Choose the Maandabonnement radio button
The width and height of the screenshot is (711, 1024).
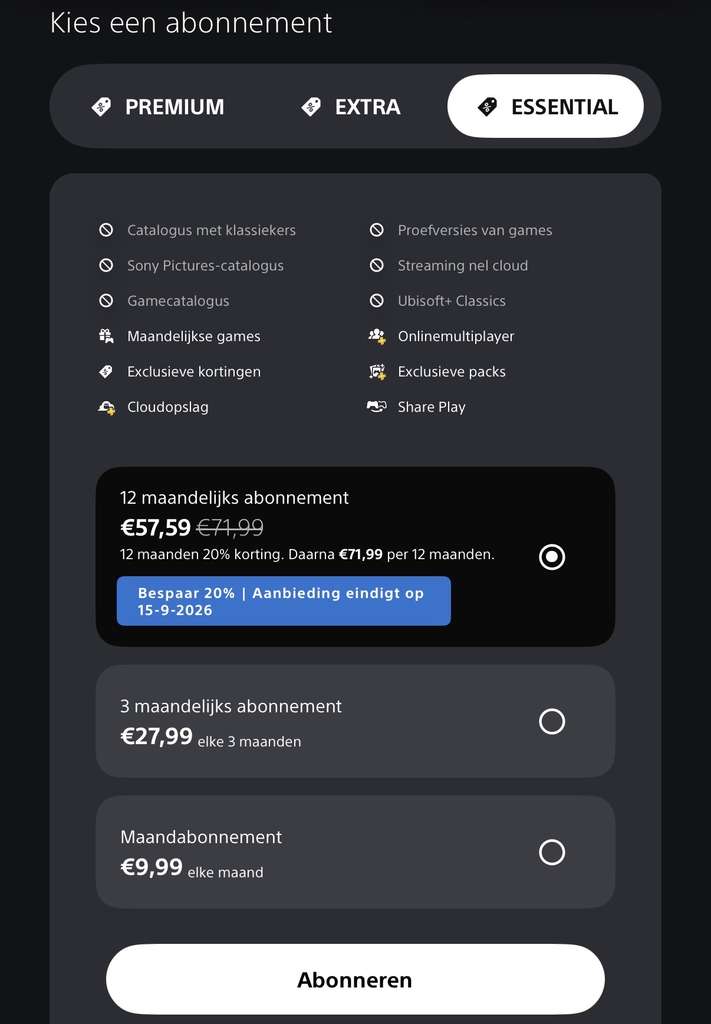pos(552,852)
